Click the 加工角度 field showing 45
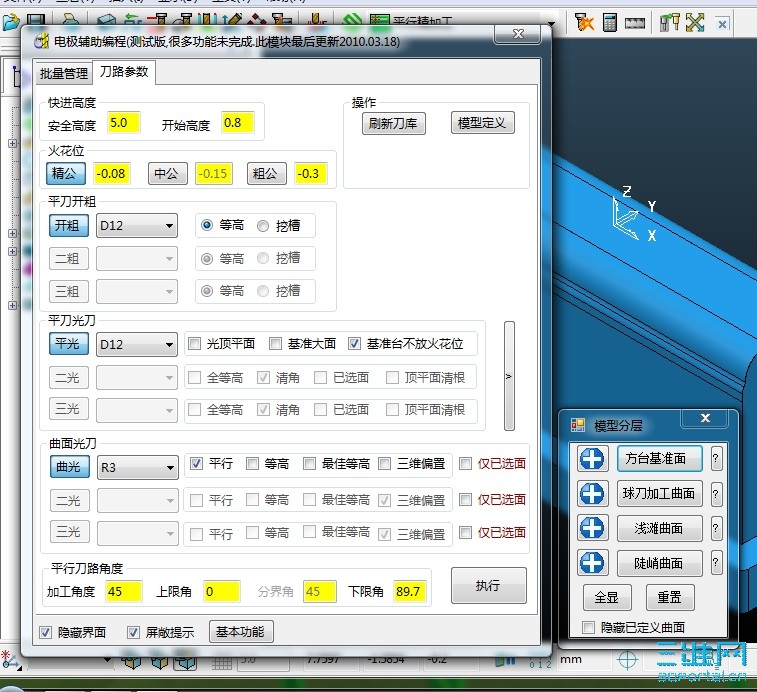The height and width of the screenshot is (692, 757). (x=124, y=592)
